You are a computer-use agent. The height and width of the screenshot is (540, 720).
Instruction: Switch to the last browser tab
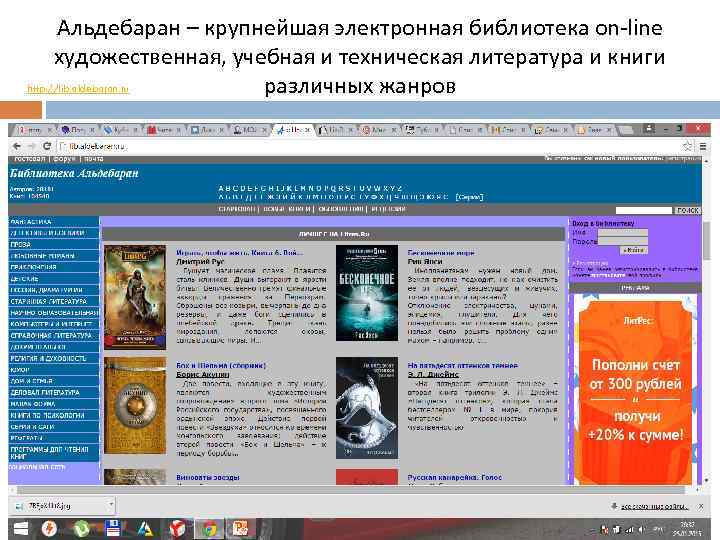[x=595, y=130]
